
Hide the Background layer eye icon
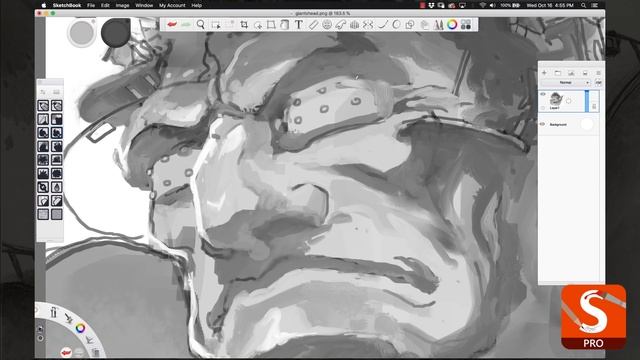[542, 124]
